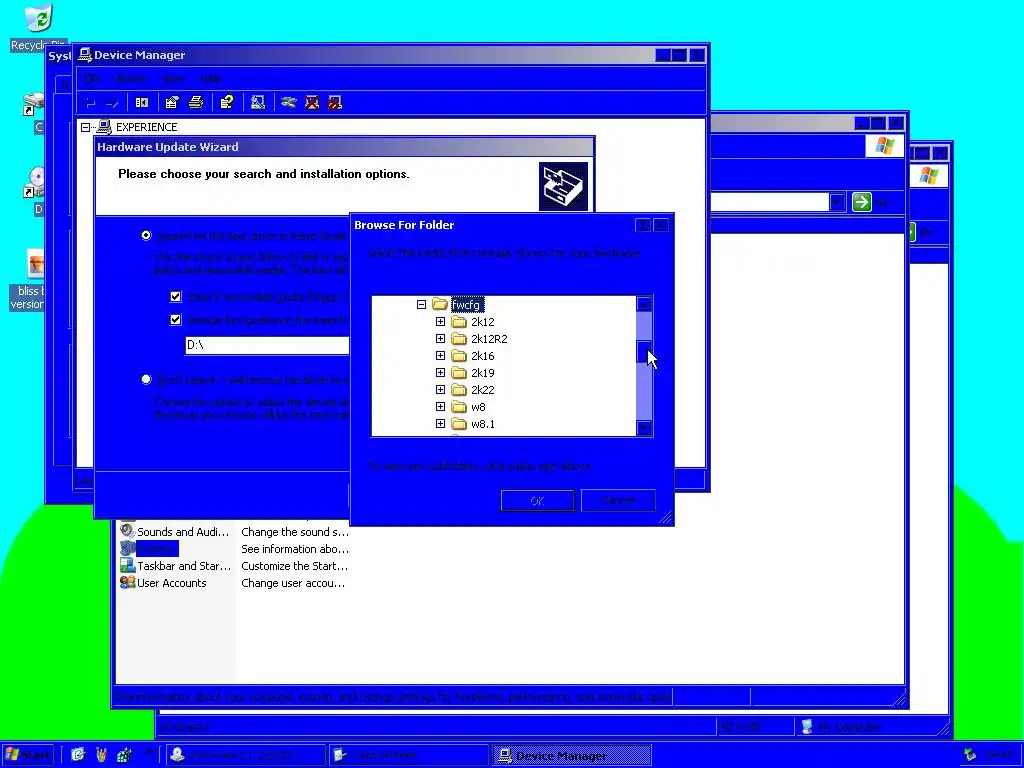Image resolution: width=1024 pixels, height=768 pixels.
Task: Toggle 'Include this location in the search' checkbox
Action: point(176,319)
